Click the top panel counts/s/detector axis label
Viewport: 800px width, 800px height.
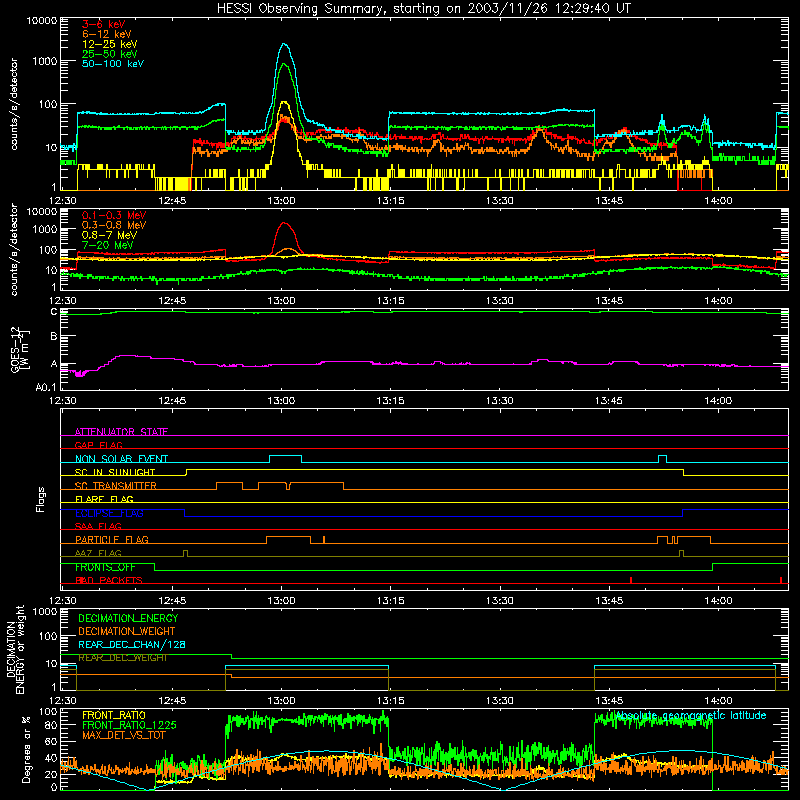[14, 104]
